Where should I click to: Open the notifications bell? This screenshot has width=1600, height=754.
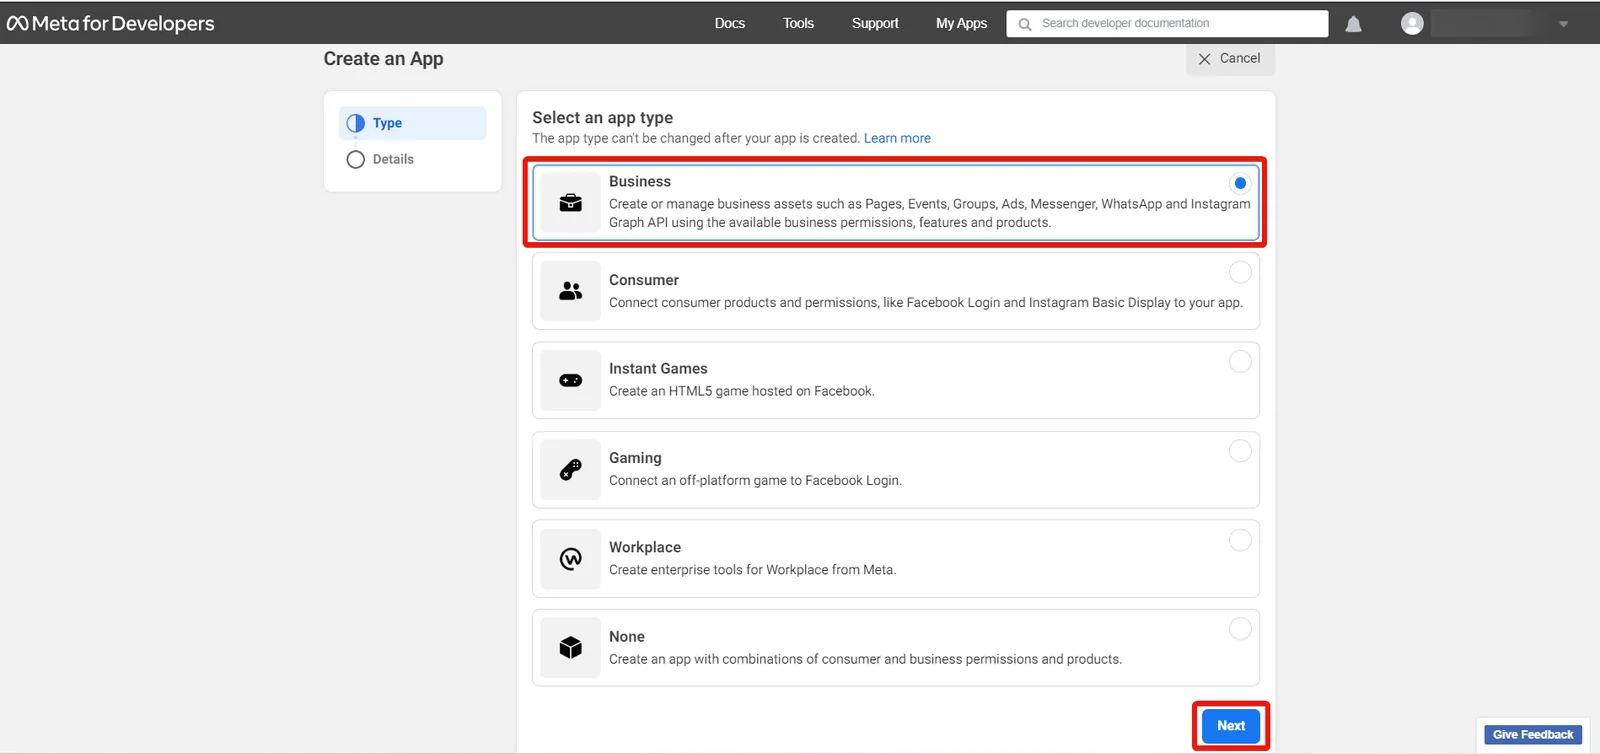tap(1353, 24)
